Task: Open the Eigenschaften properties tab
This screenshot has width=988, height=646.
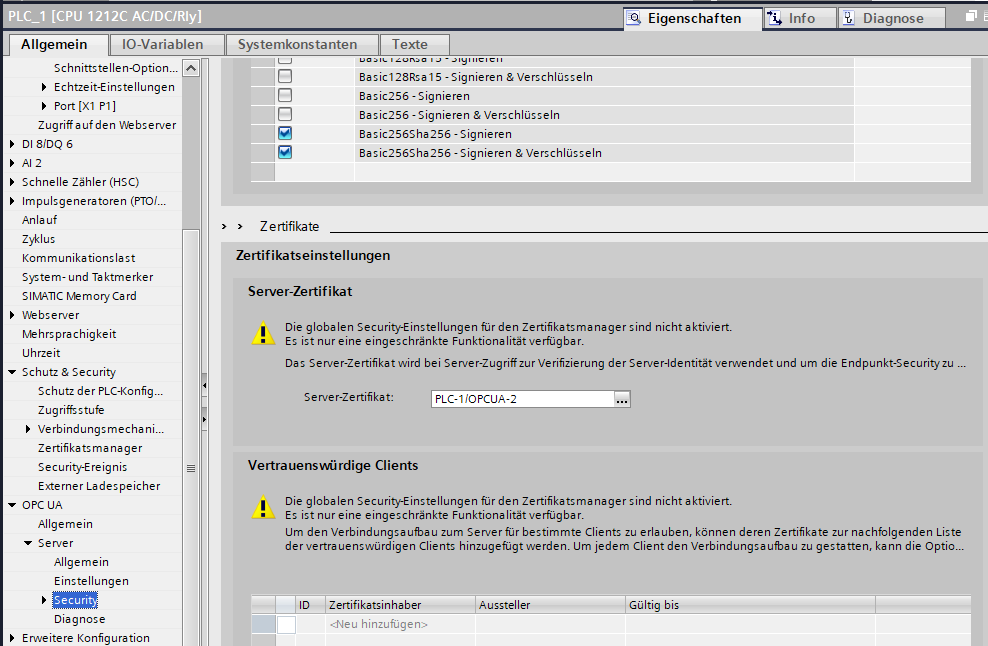Action: click(692, 18)
